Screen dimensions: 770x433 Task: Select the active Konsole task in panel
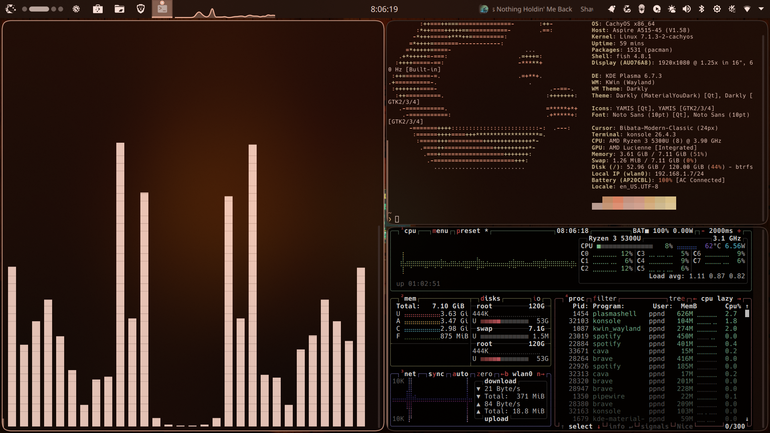tap(162, 9)
